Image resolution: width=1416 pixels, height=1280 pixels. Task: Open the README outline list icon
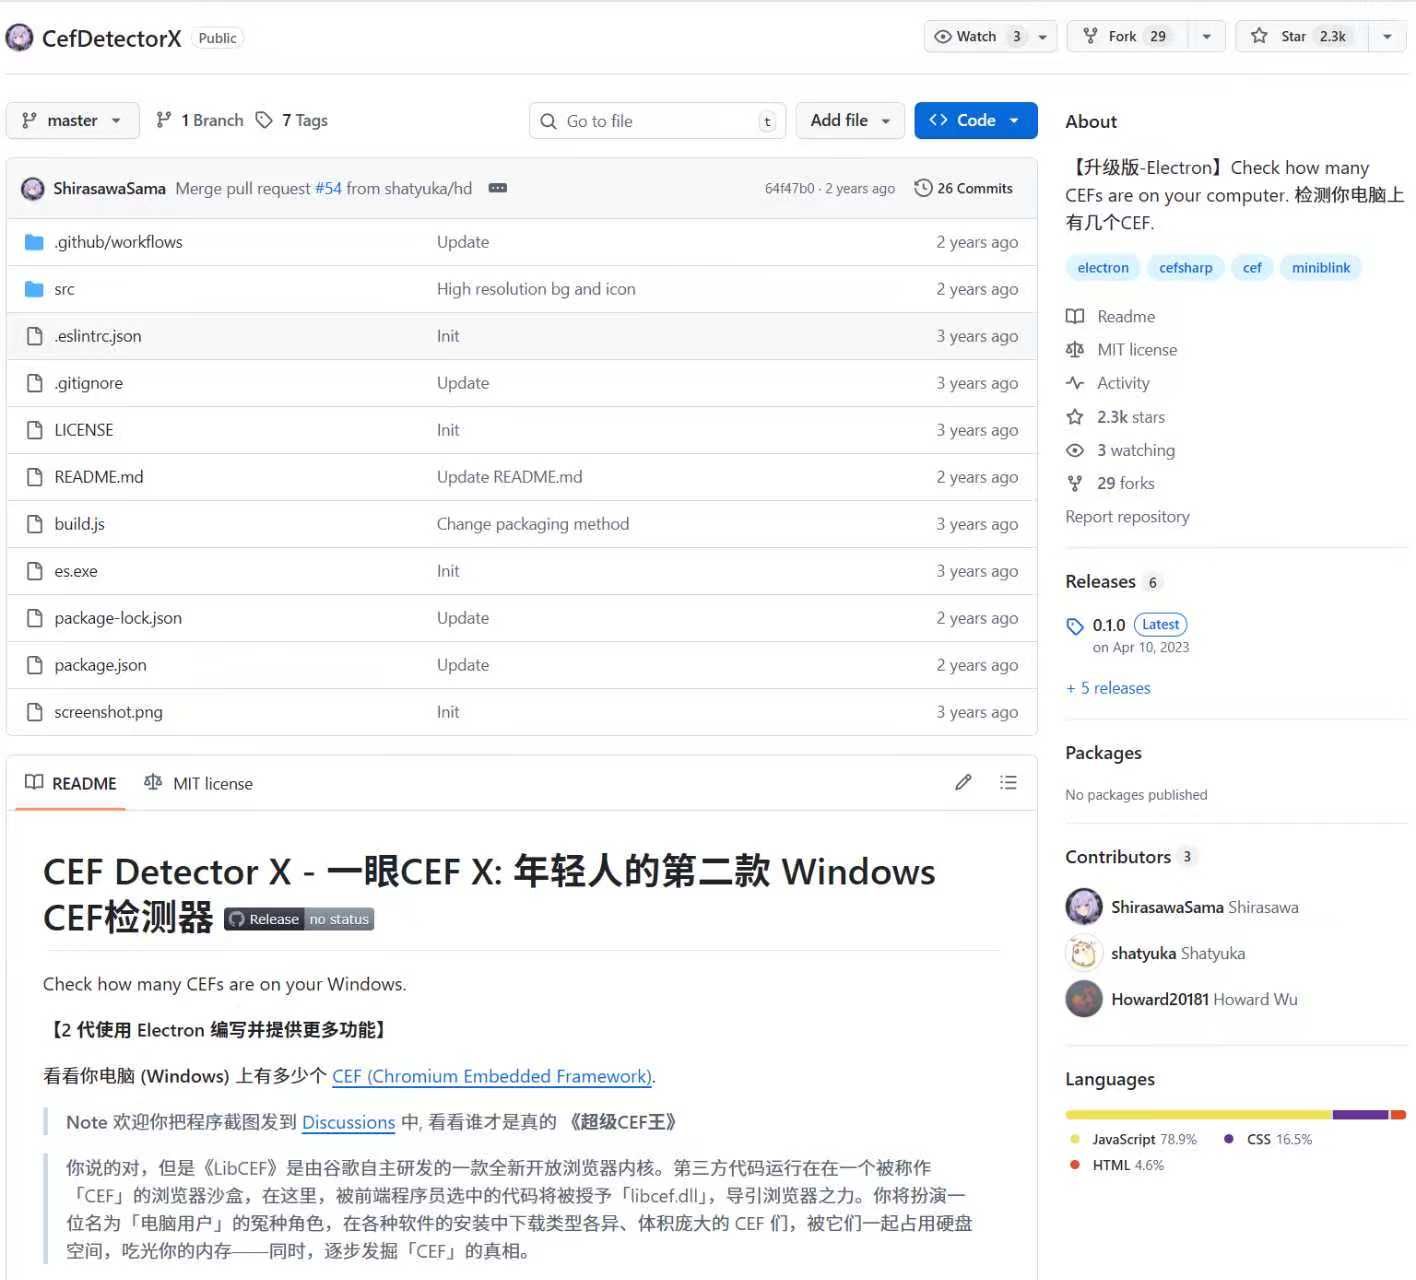coord(1008,782)
